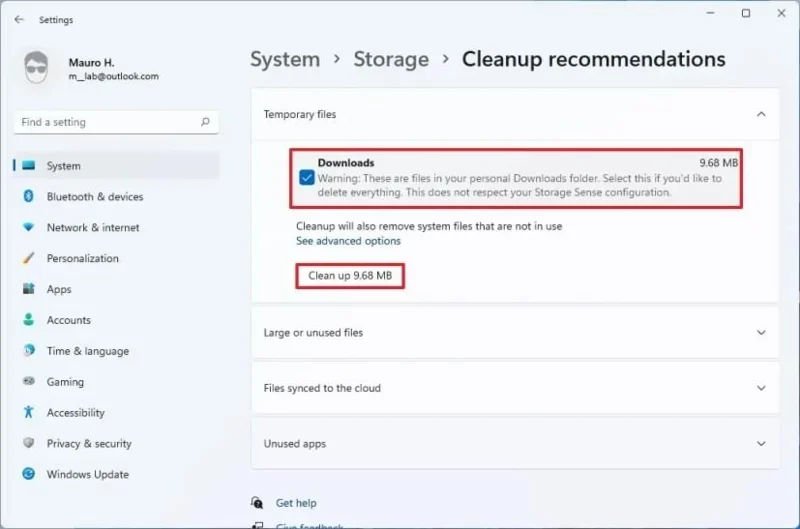Open System settings category
The height and width of the screenshot is (529, 800).
117,165
